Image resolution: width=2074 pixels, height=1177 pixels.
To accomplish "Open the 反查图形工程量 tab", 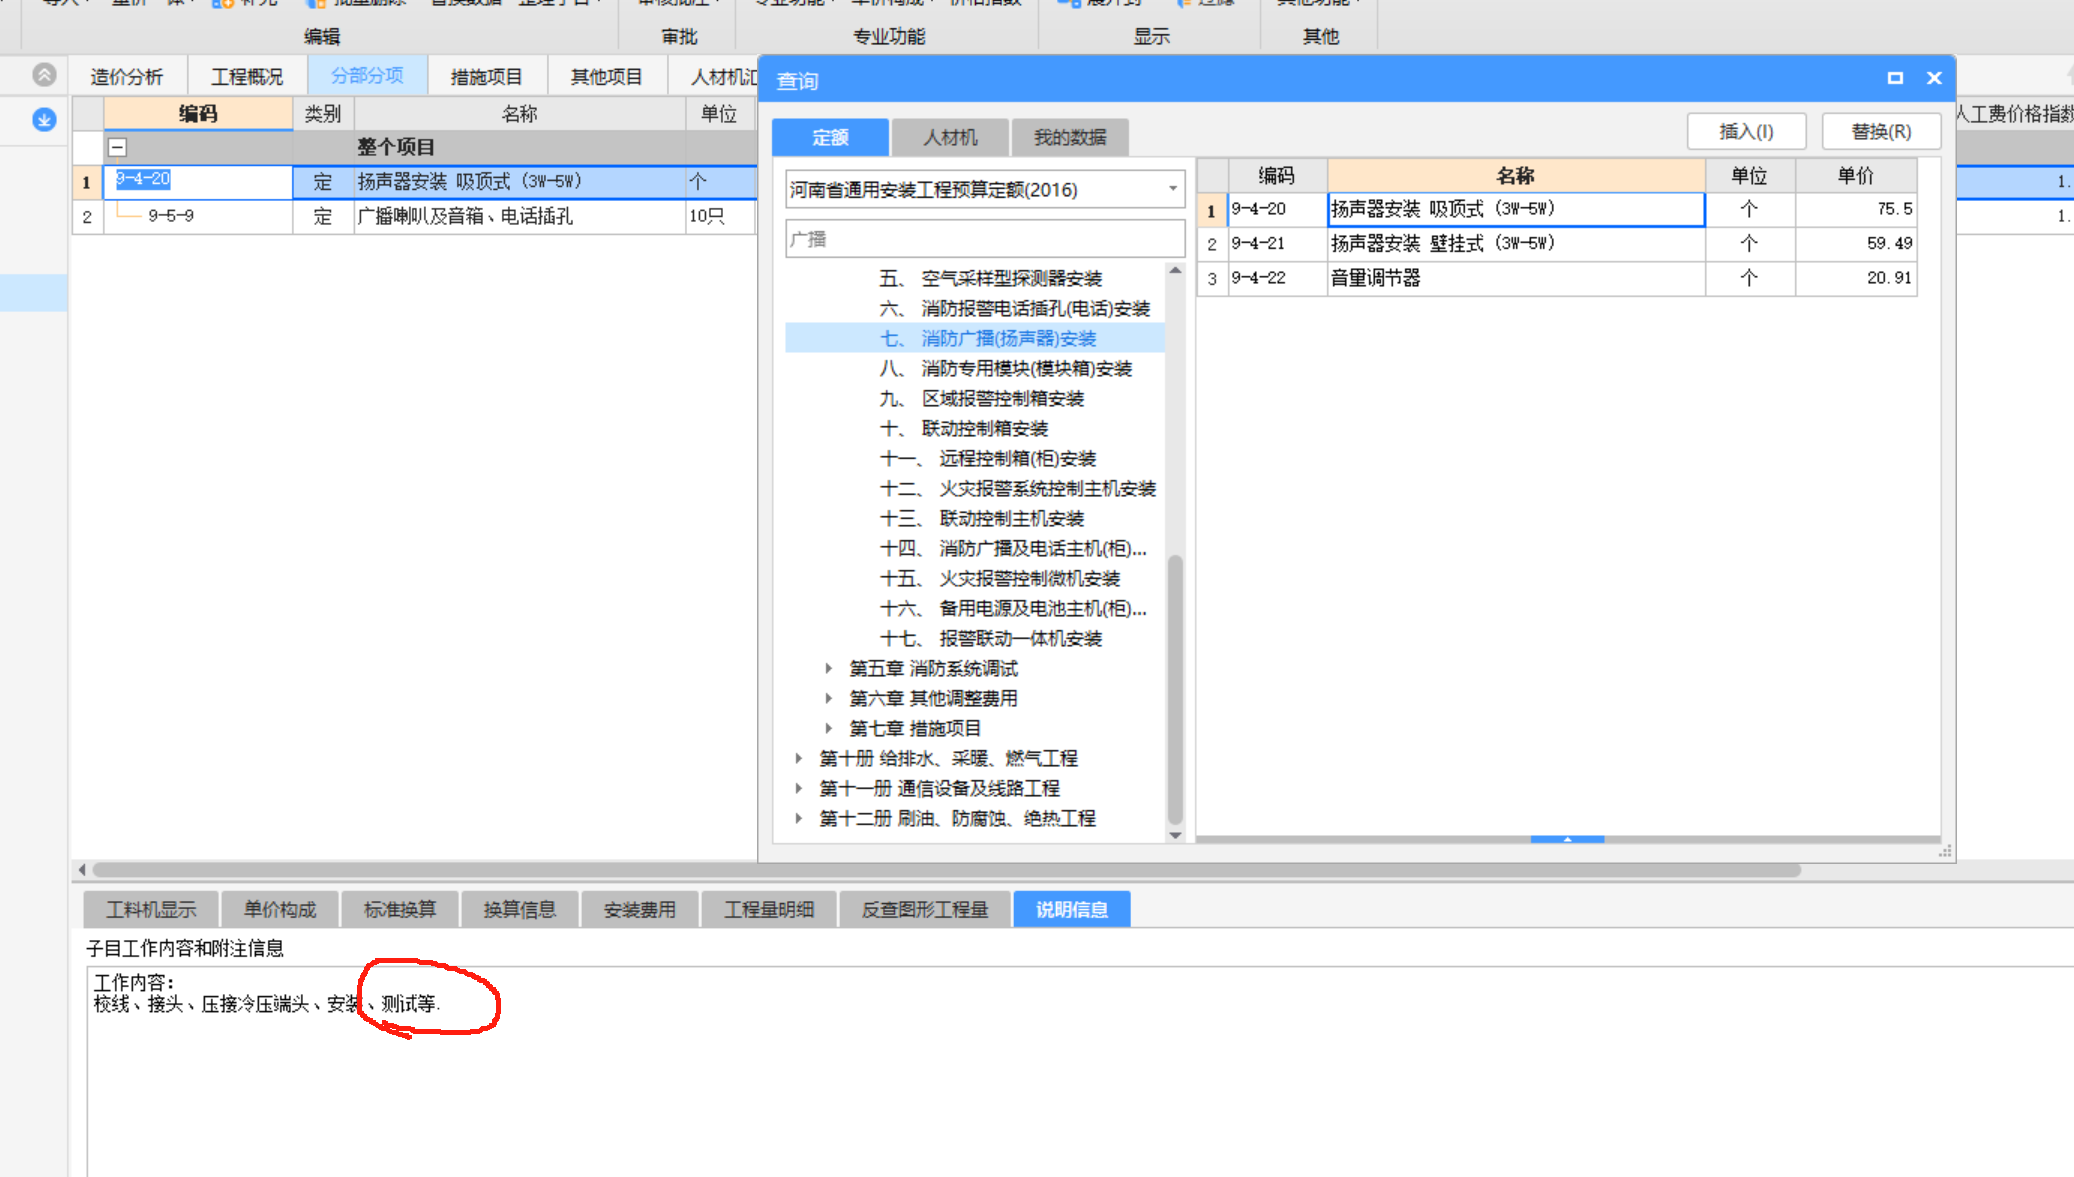I will [924, 909].
